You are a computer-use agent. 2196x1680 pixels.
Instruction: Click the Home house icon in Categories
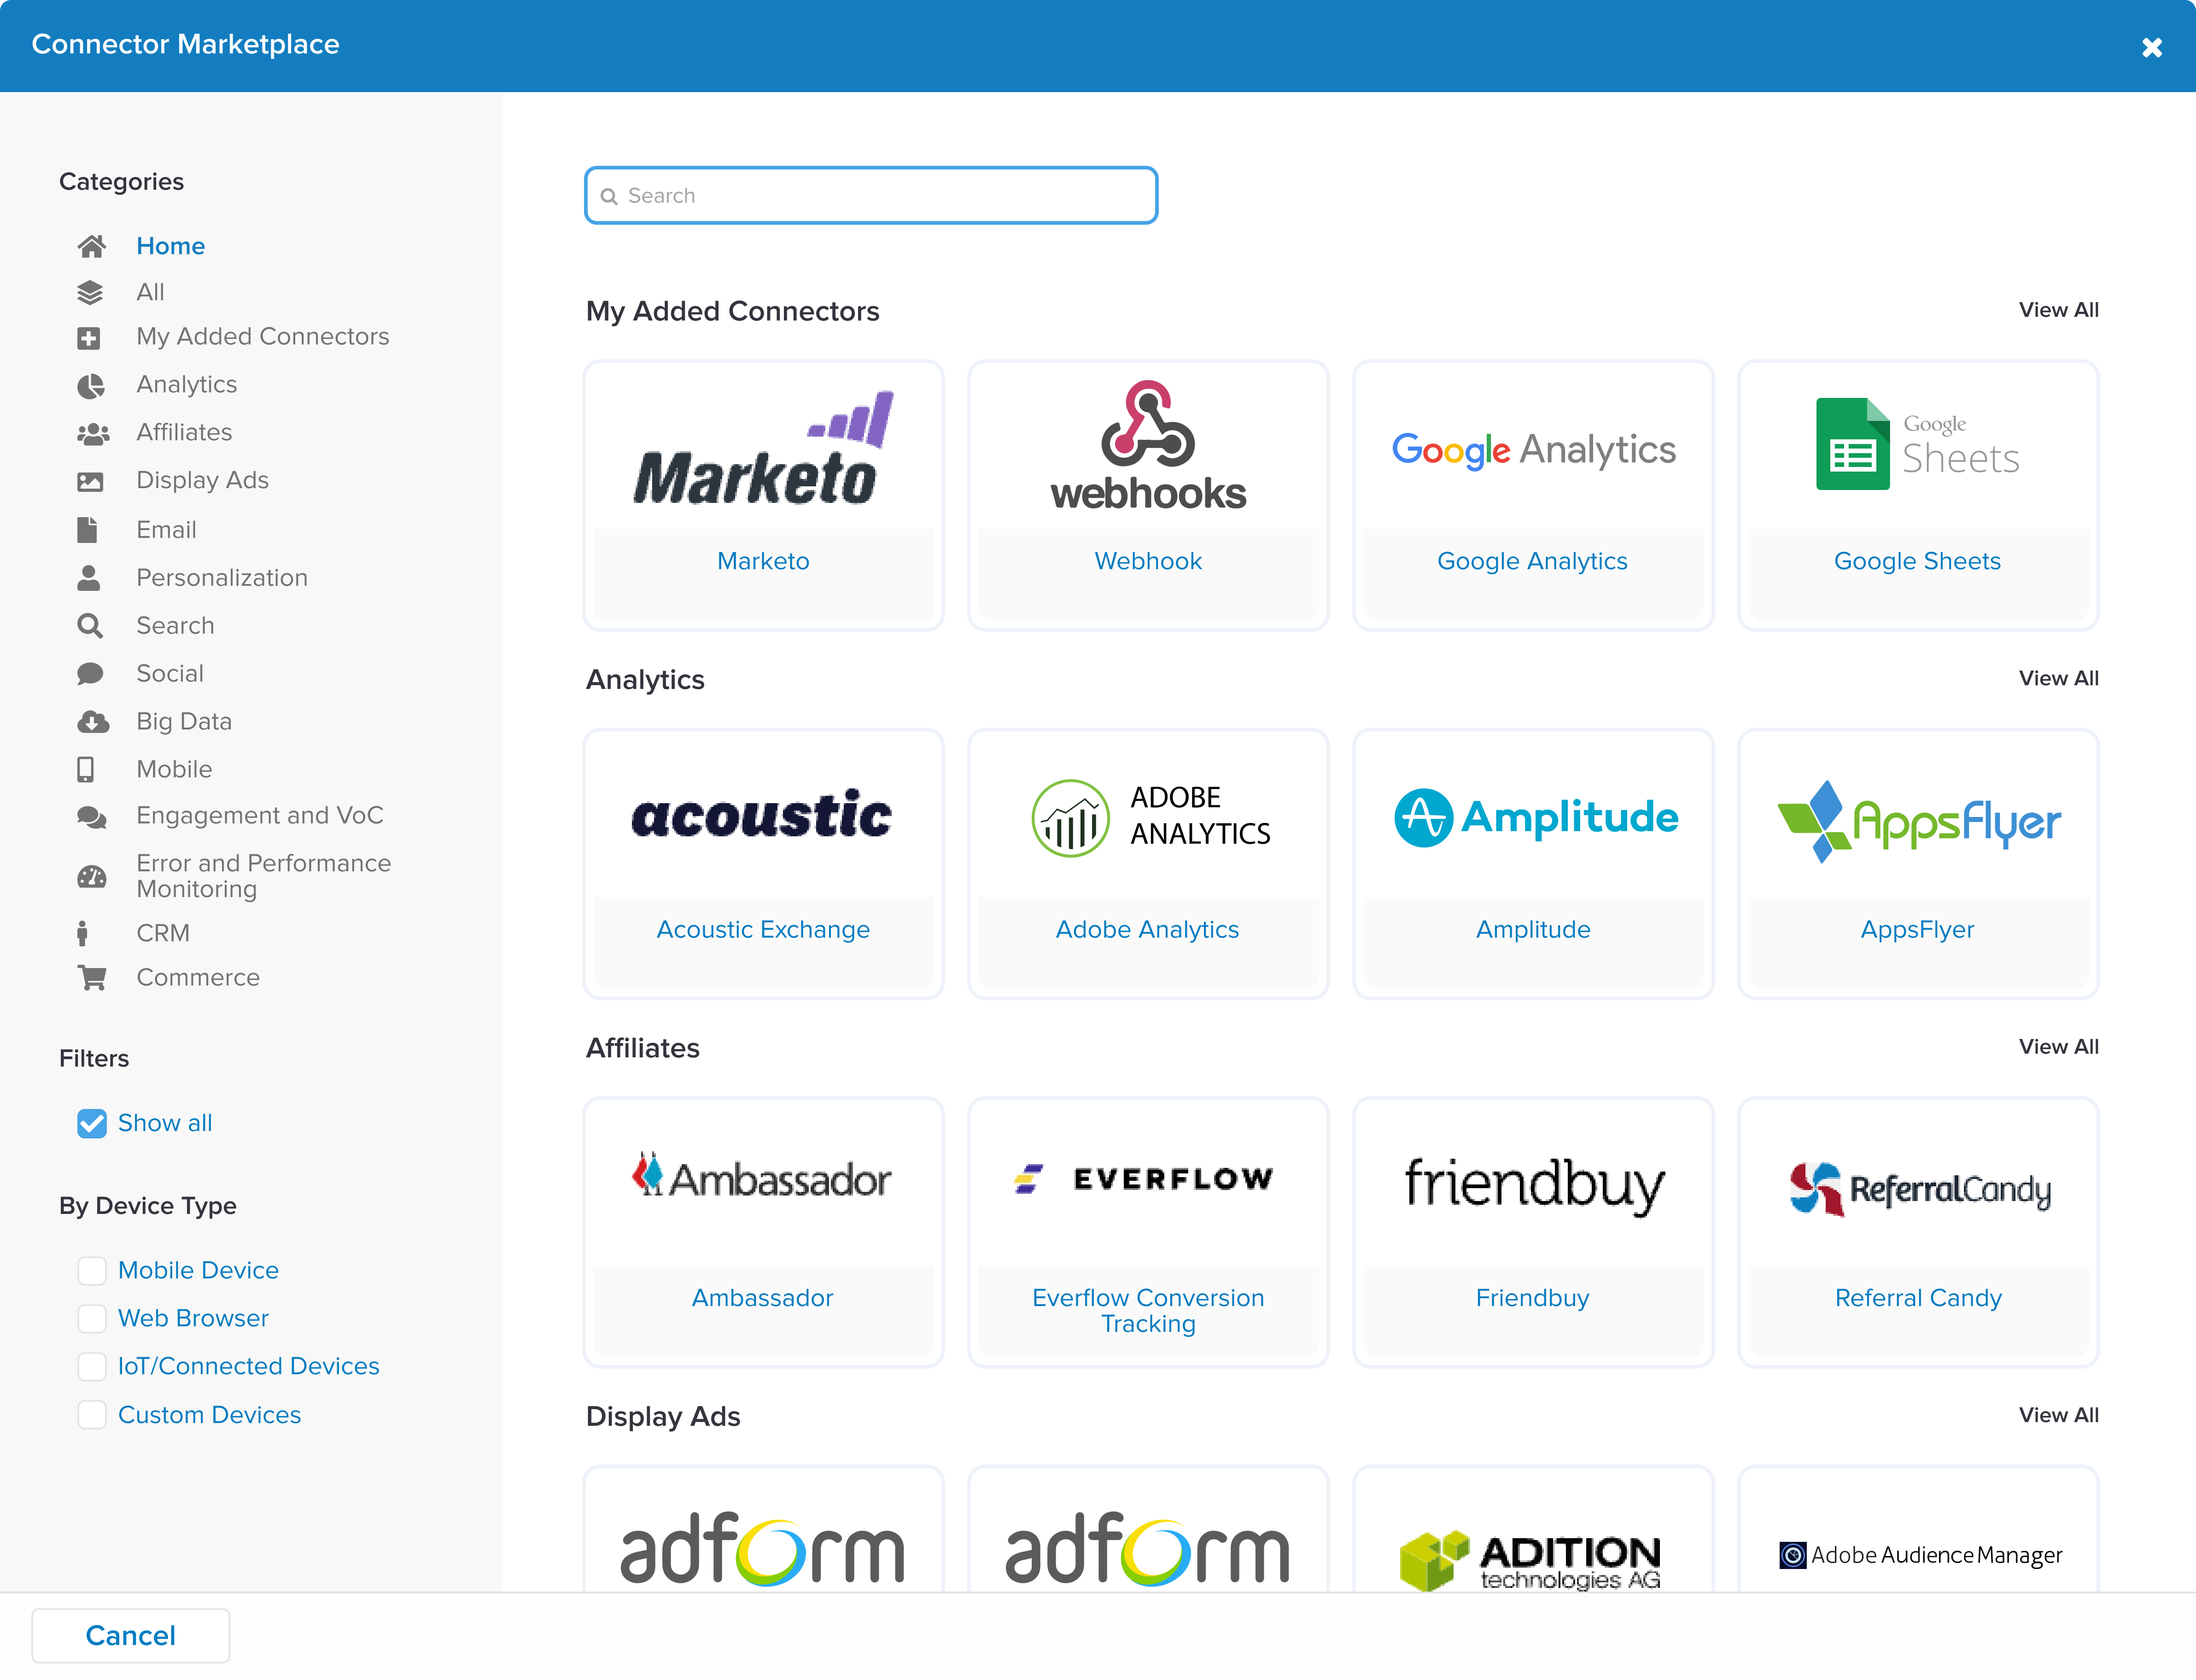point(91,246)
